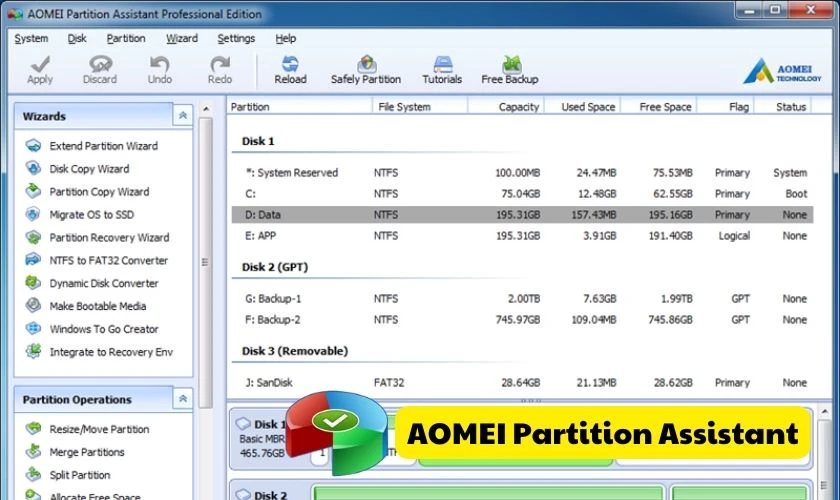Open NTFS to FAT32 Converter
The width and height of the screenshot is (840, 500).
point(108,260)
